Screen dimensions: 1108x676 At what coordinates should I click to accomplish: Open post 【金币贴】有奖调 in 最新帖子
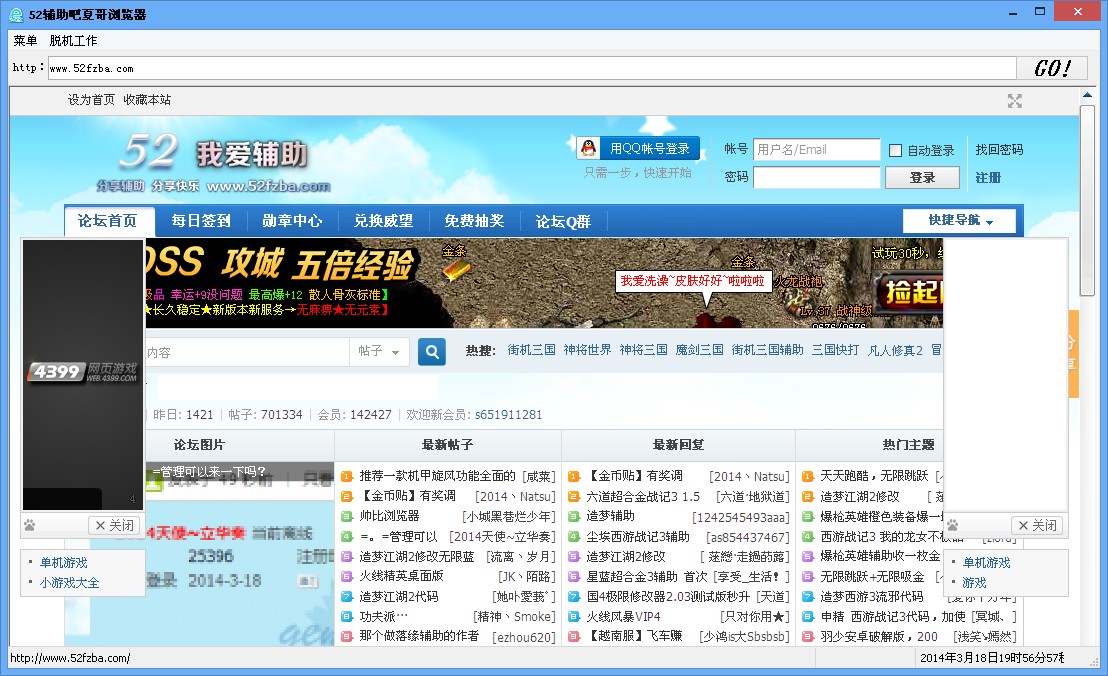(408, 496)
